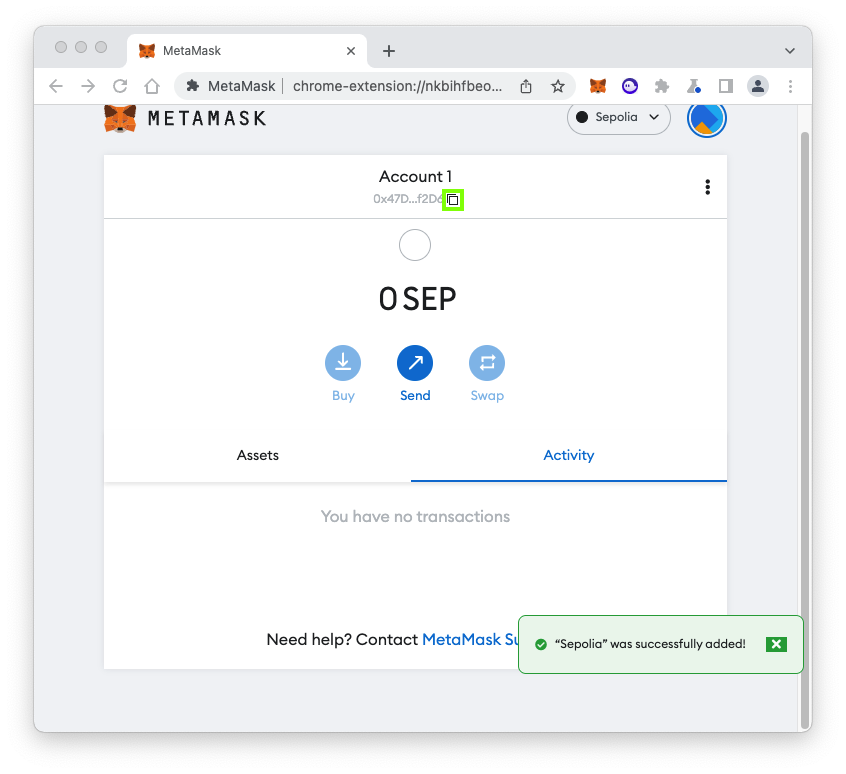Select the MetaMask browser tab
846x774 pixels.
pyautogui.click(x=247, y=51)
